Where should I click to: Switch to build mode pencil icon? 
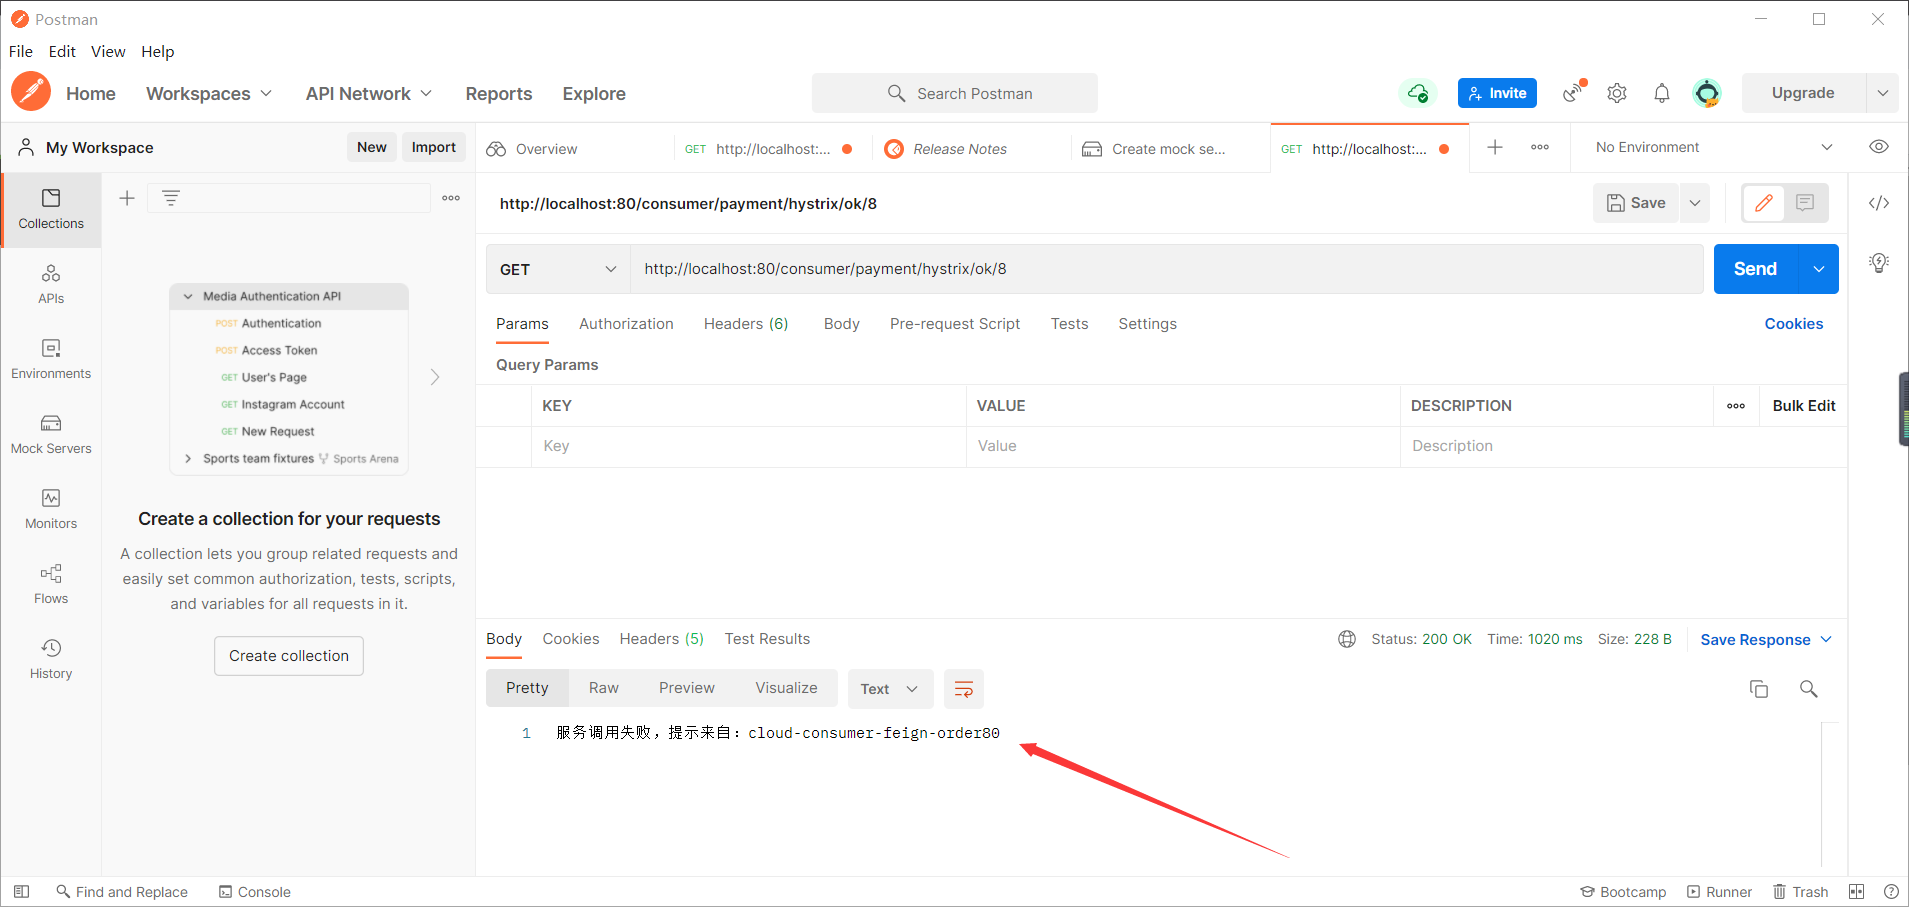click(1764, 203)
